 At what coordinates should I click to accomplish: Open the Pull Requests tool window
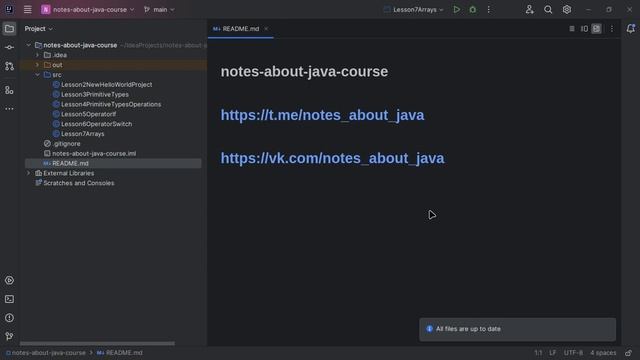9,66
